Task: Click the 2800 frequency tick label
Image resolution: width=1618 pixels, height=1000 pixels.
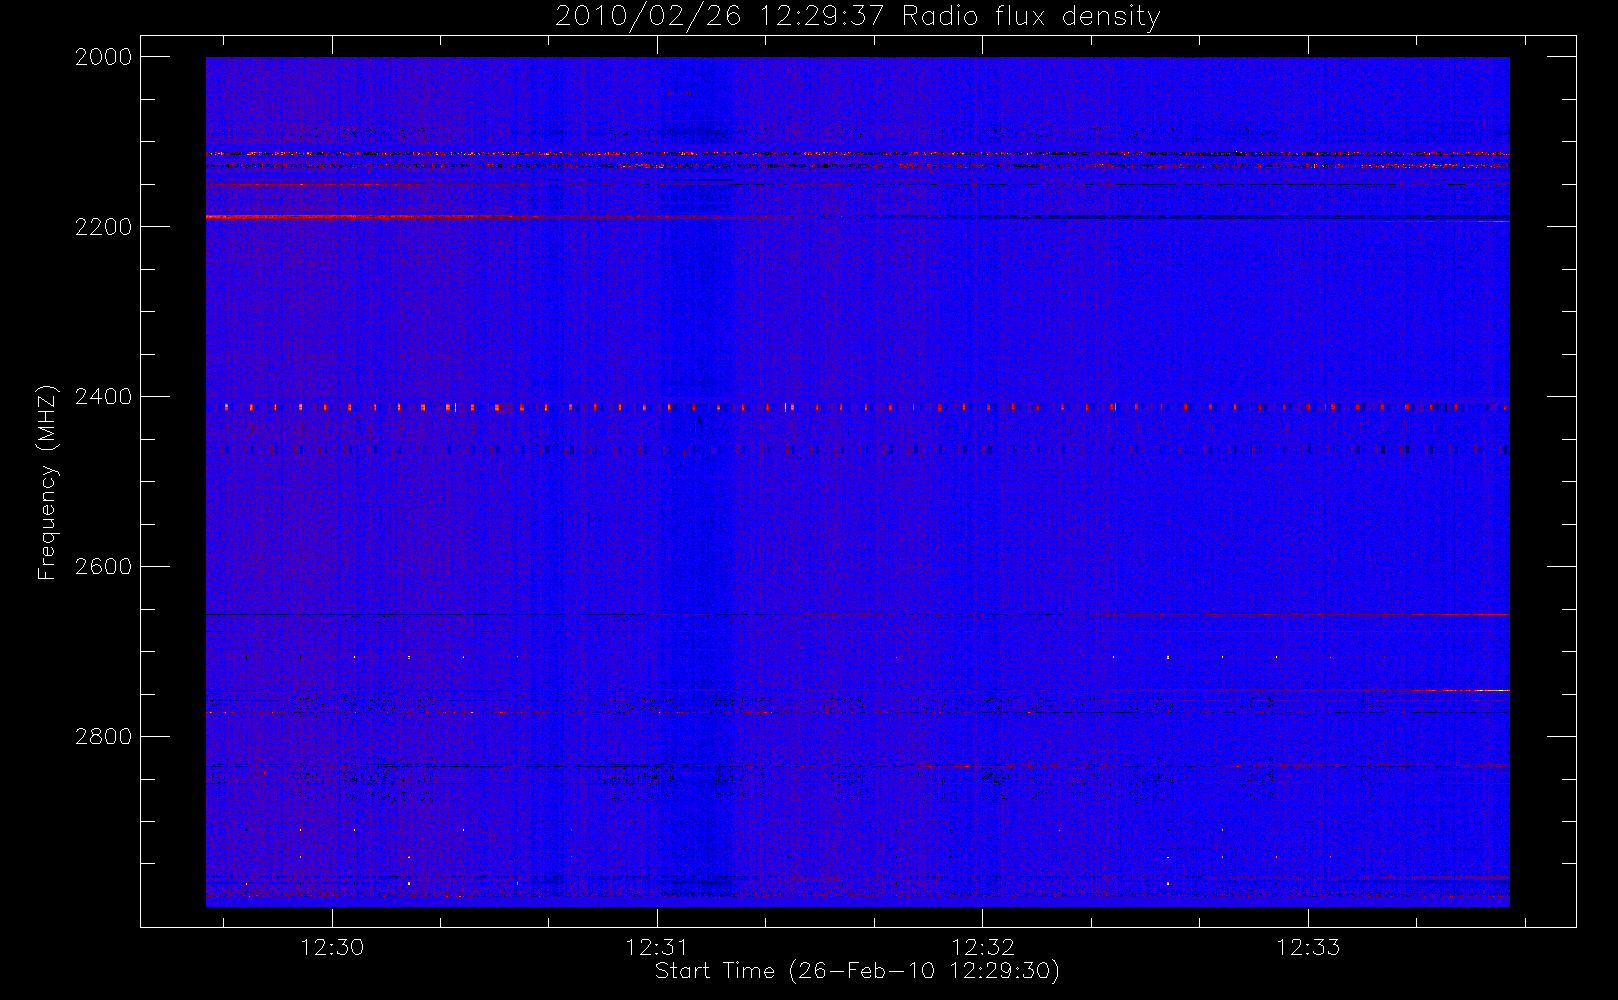Action: coord(104,737)
